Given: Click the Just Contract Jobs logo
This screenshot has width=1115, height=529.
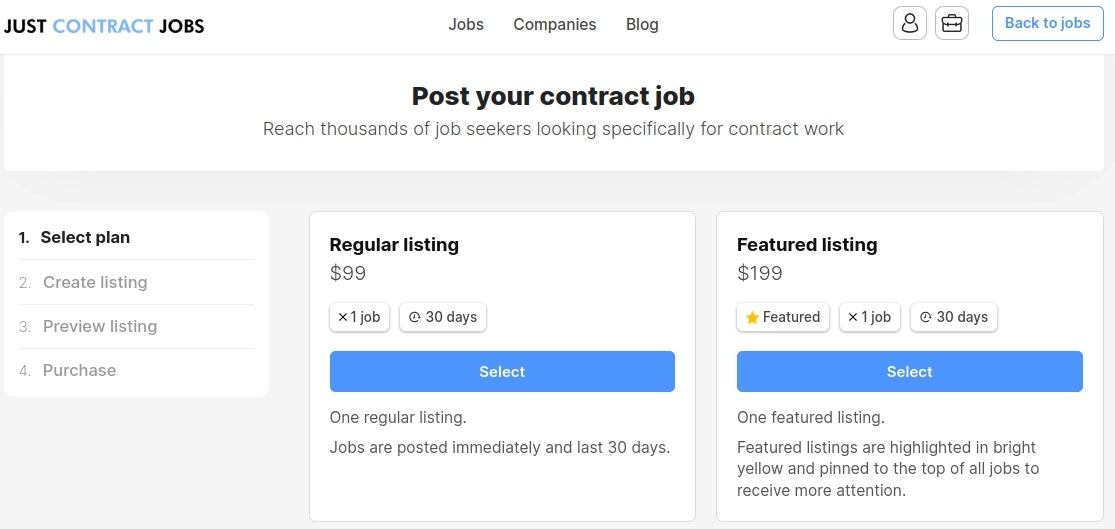Looking at the screenshot, I should 104,26.
